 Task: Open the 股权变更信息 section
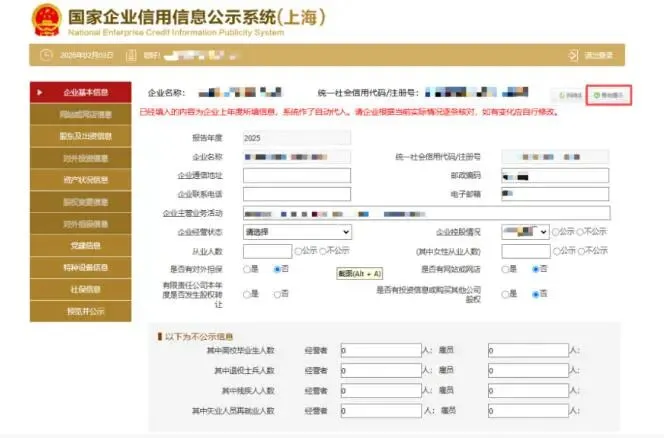point(80,202)
